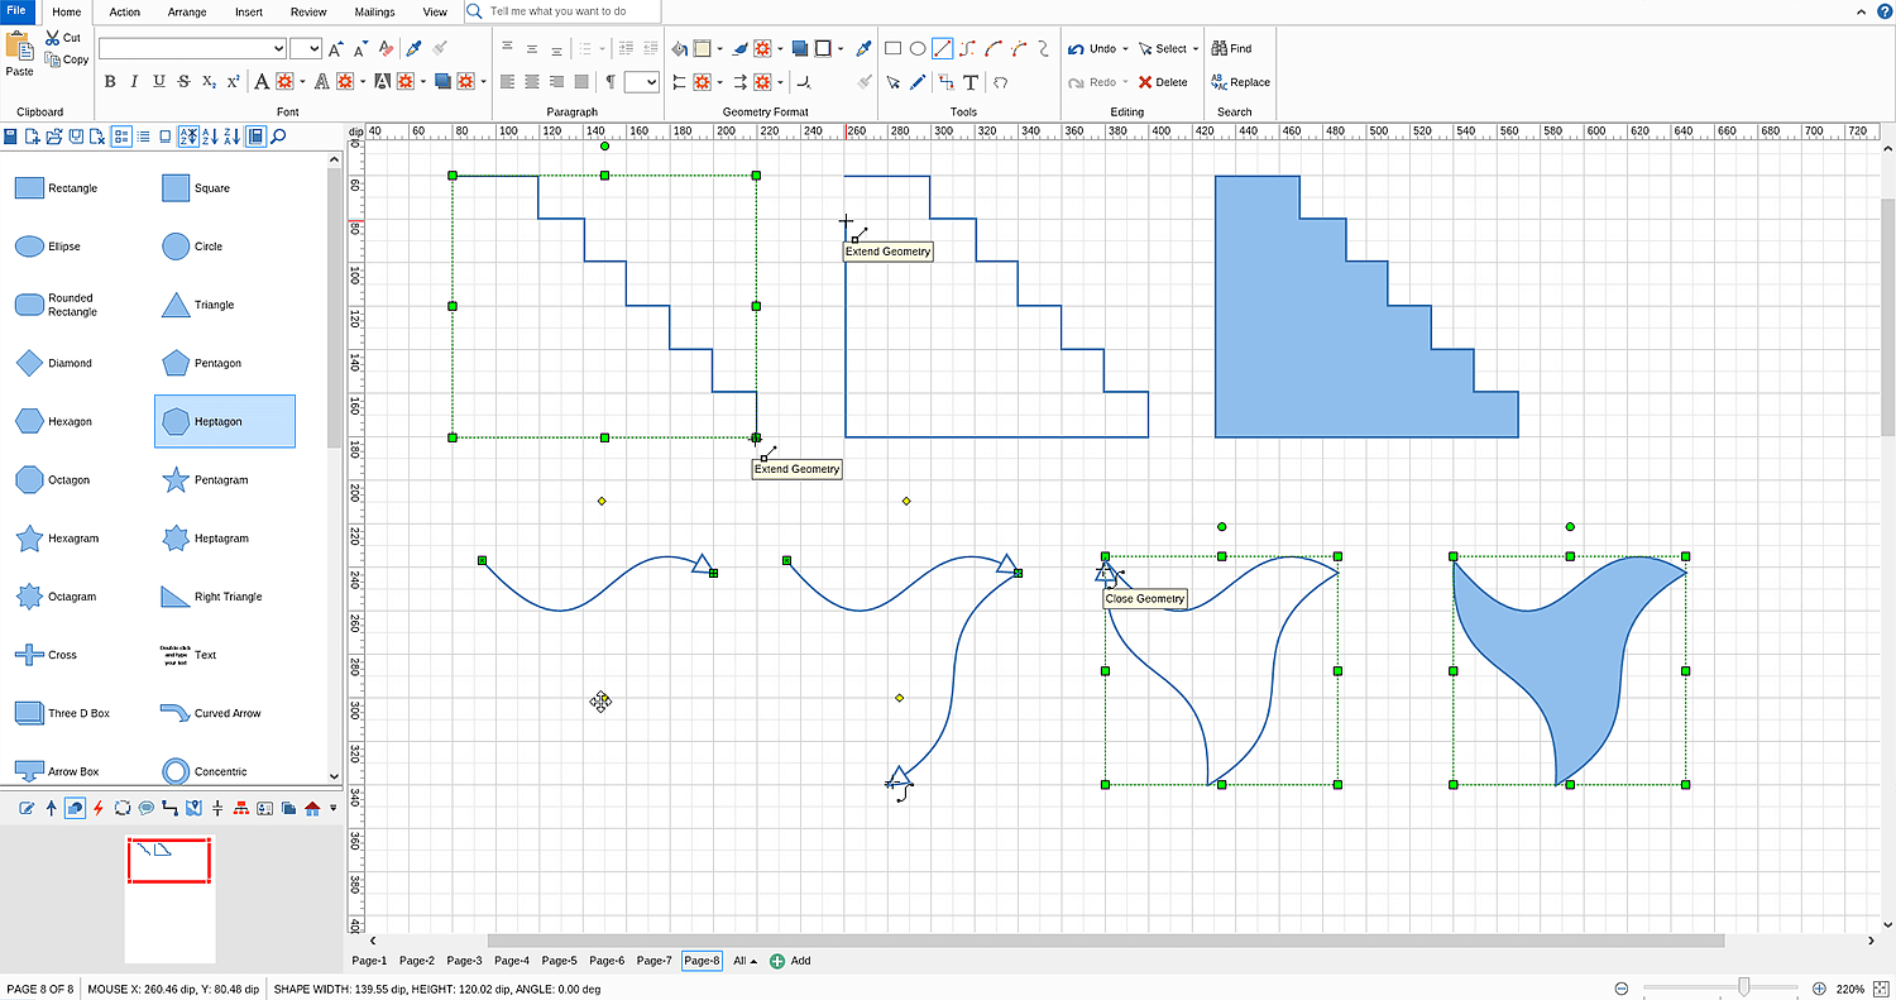This screenshot has height=1000, width=1896.
Task: Switch to the Arrange ribbon tab
Action: coord(187,12)
